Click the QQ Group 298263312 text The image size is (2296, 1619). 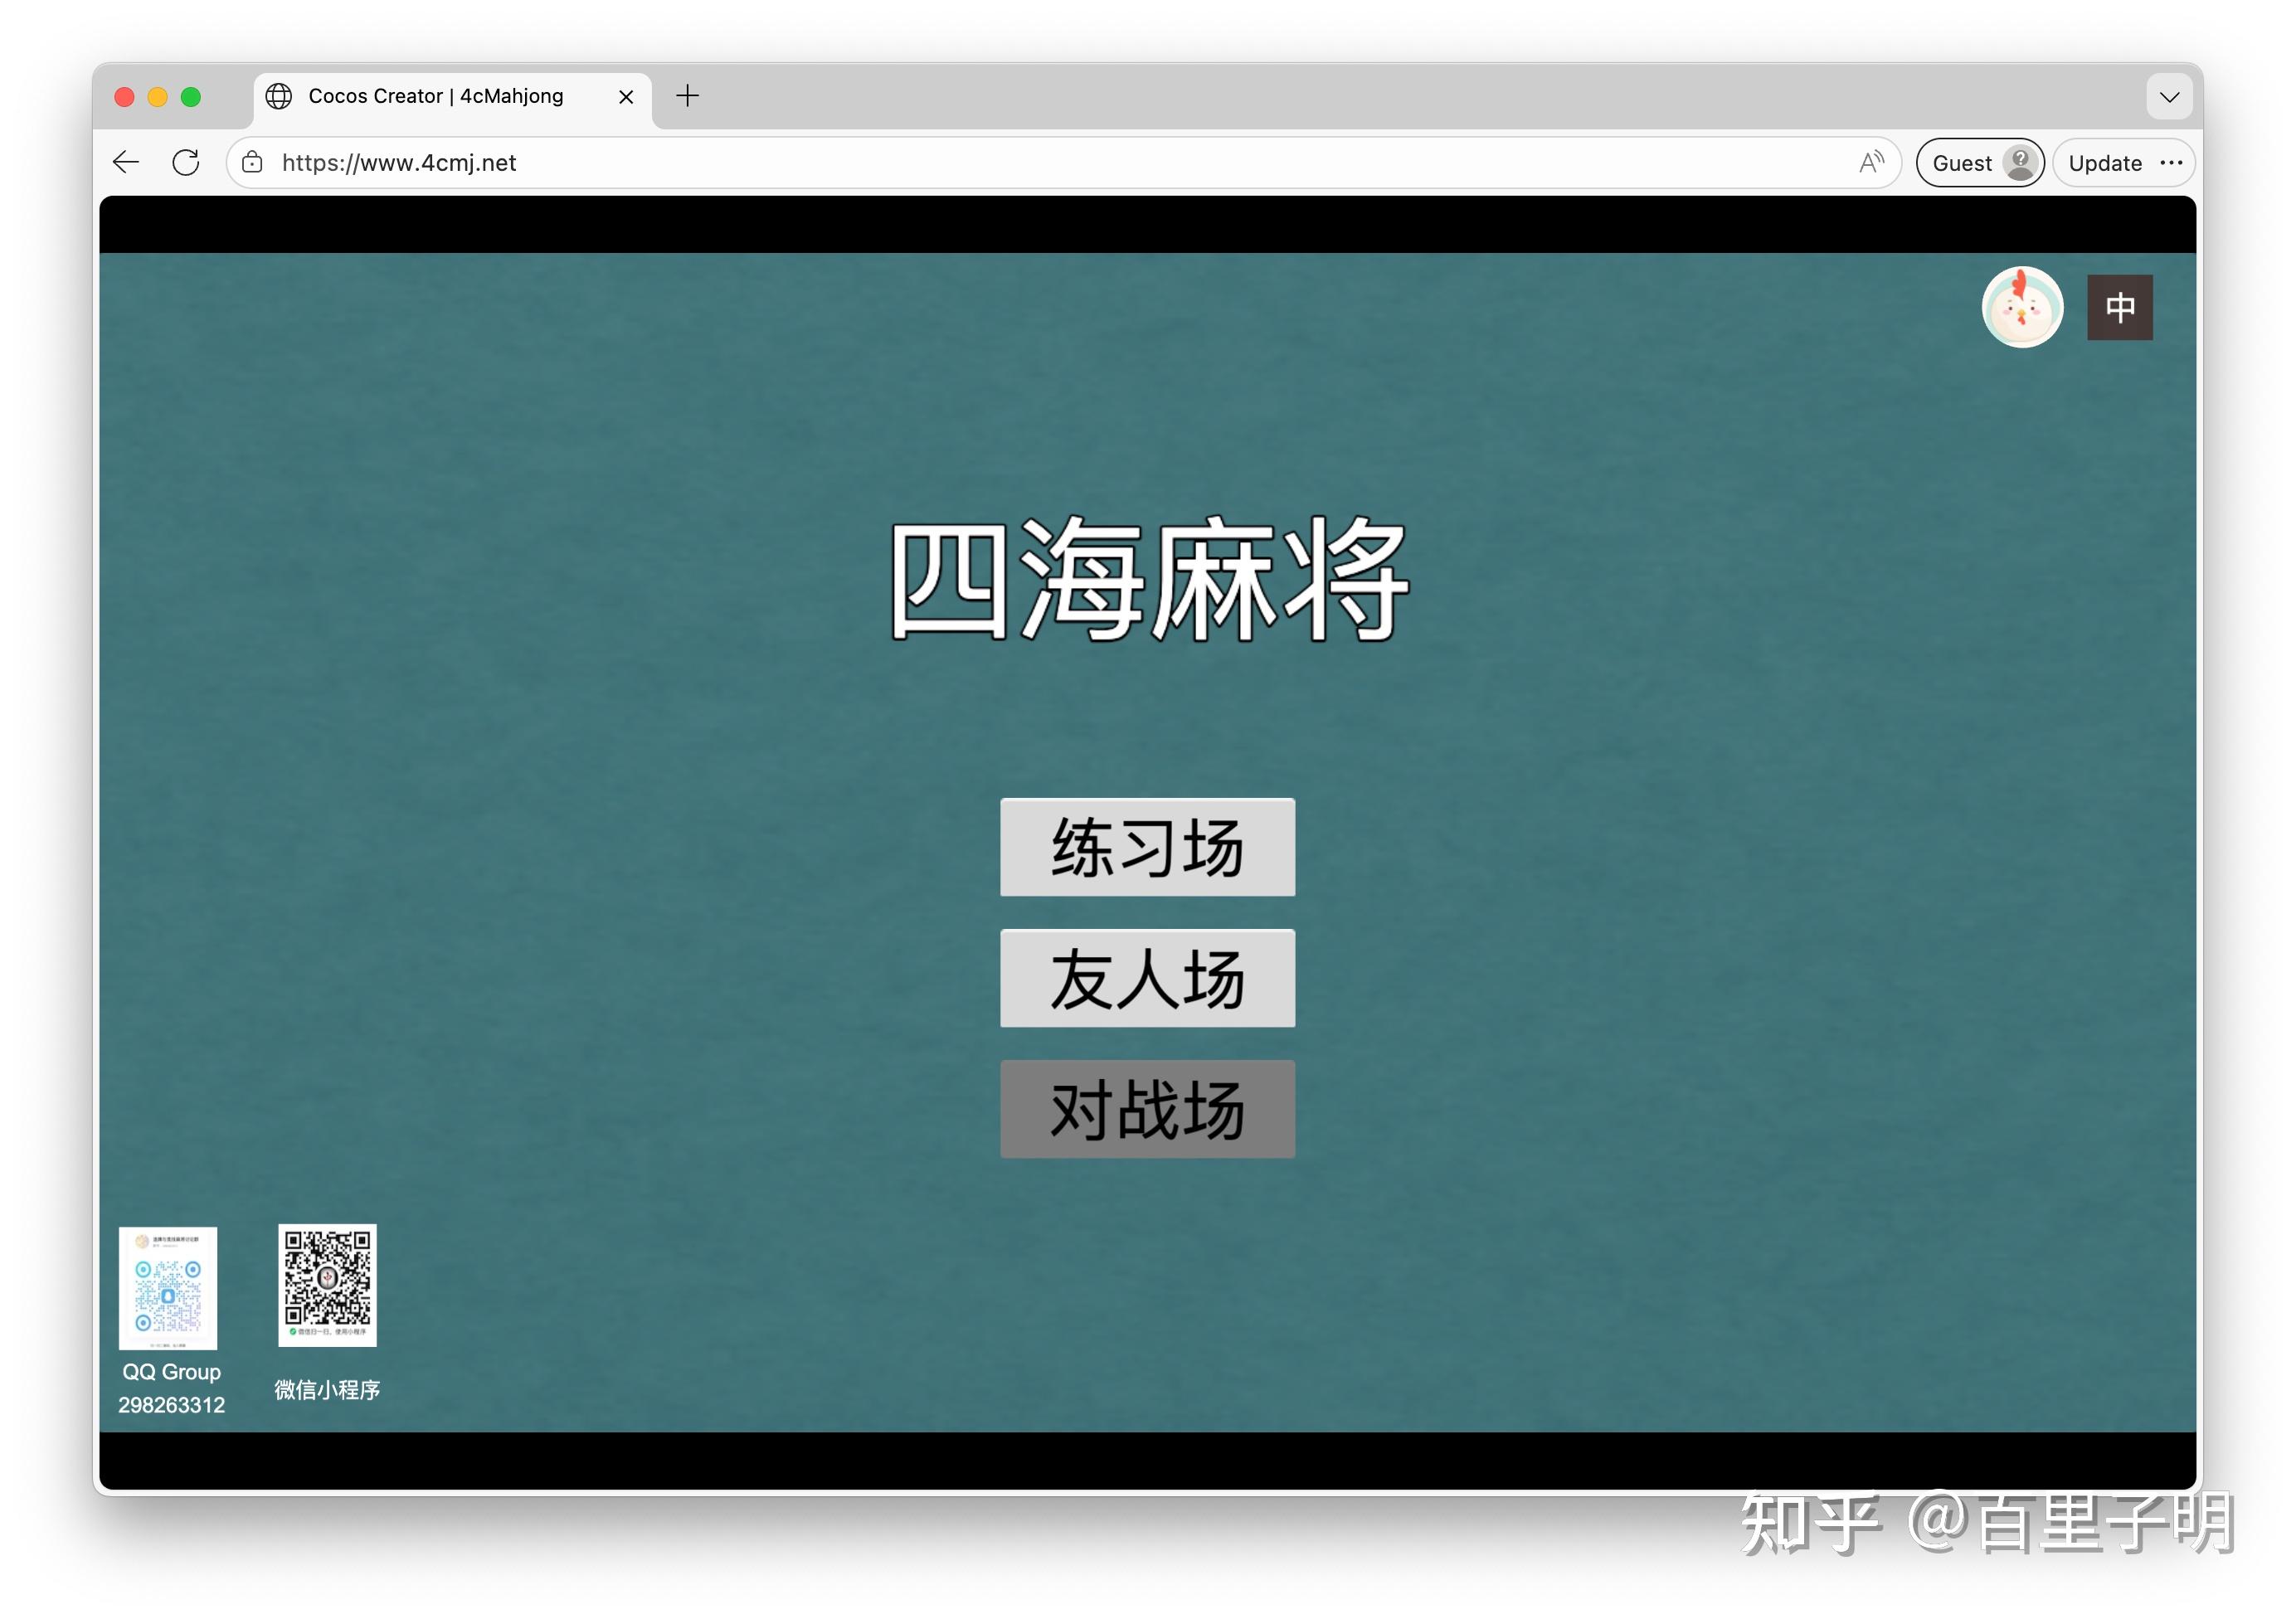(x=172, y=1388)
